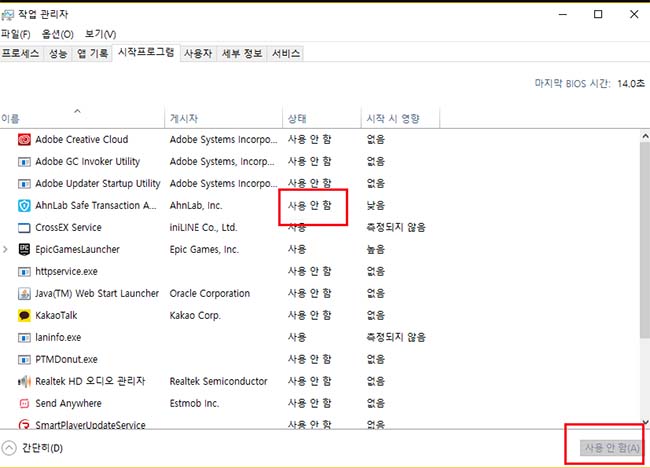Screen dimensions: 650x468
Task: Click the vertical scrollbar thumb
Action: pyautogui.click(x=645, y=240)
